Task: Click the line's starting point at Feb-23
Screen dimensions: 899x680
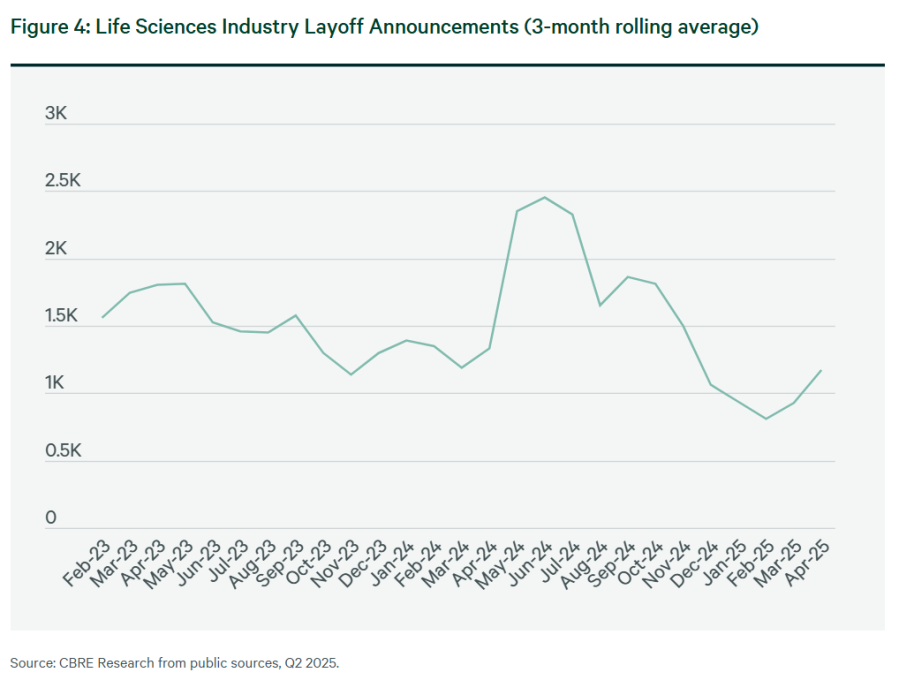Action: tap(102, 317)
